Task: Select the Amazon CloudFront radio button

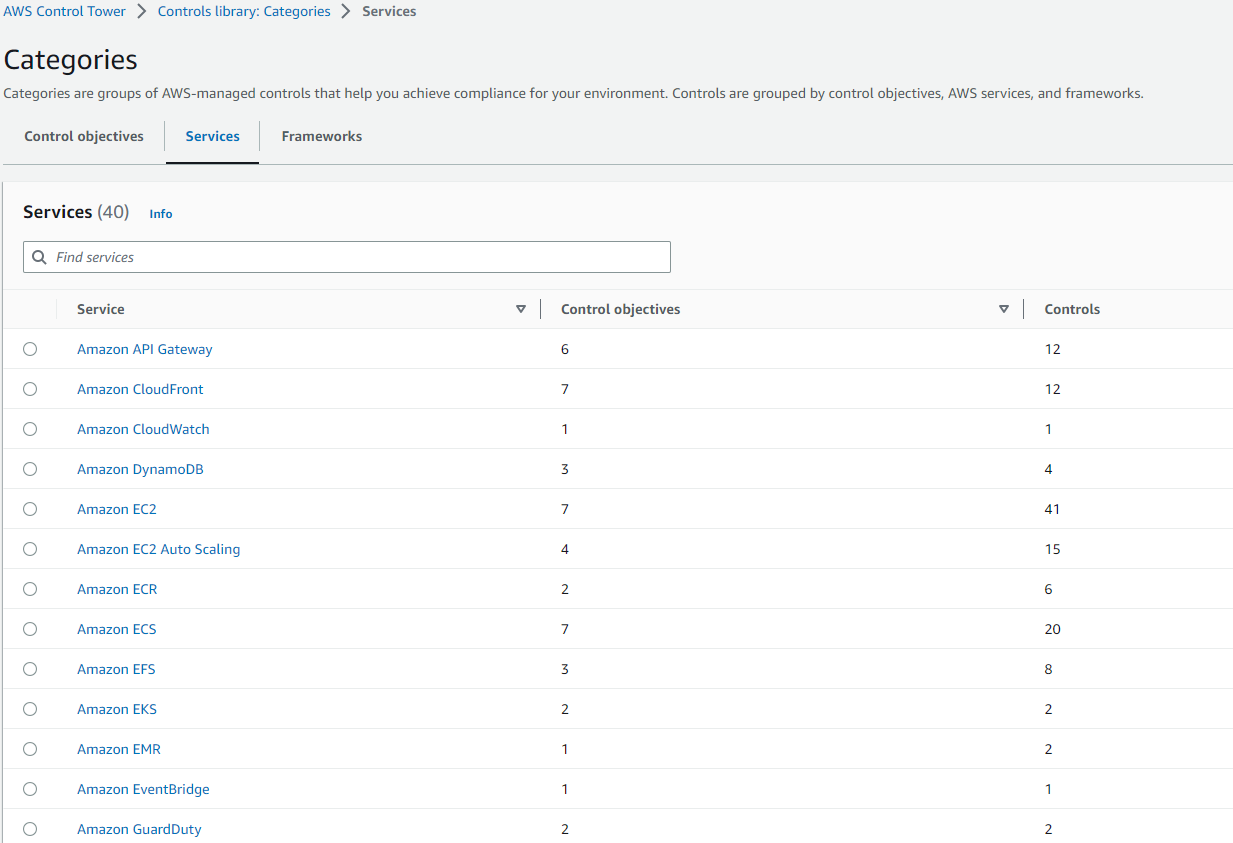Action: 30,389
